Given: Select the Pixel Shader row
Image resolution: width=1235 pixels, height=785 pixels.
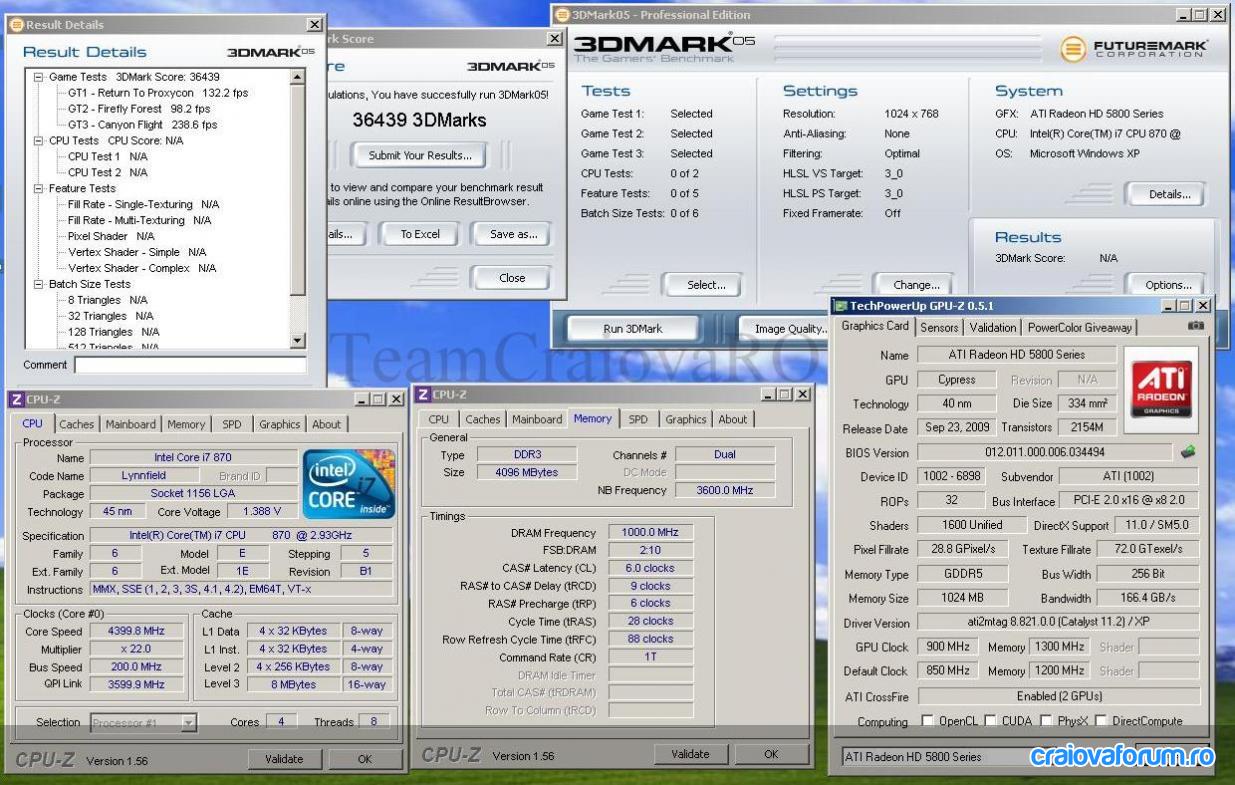Looking at the screenshot, I should pos(111,236).
